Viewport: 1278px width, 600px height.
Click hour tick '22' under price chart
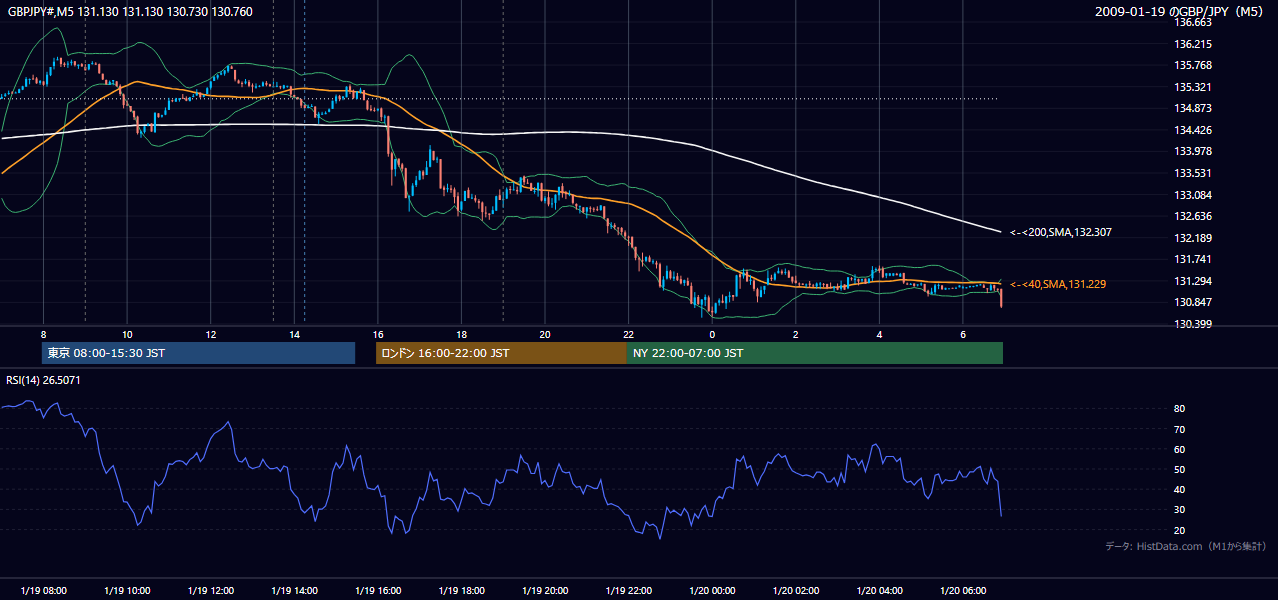tap(628, 334)
